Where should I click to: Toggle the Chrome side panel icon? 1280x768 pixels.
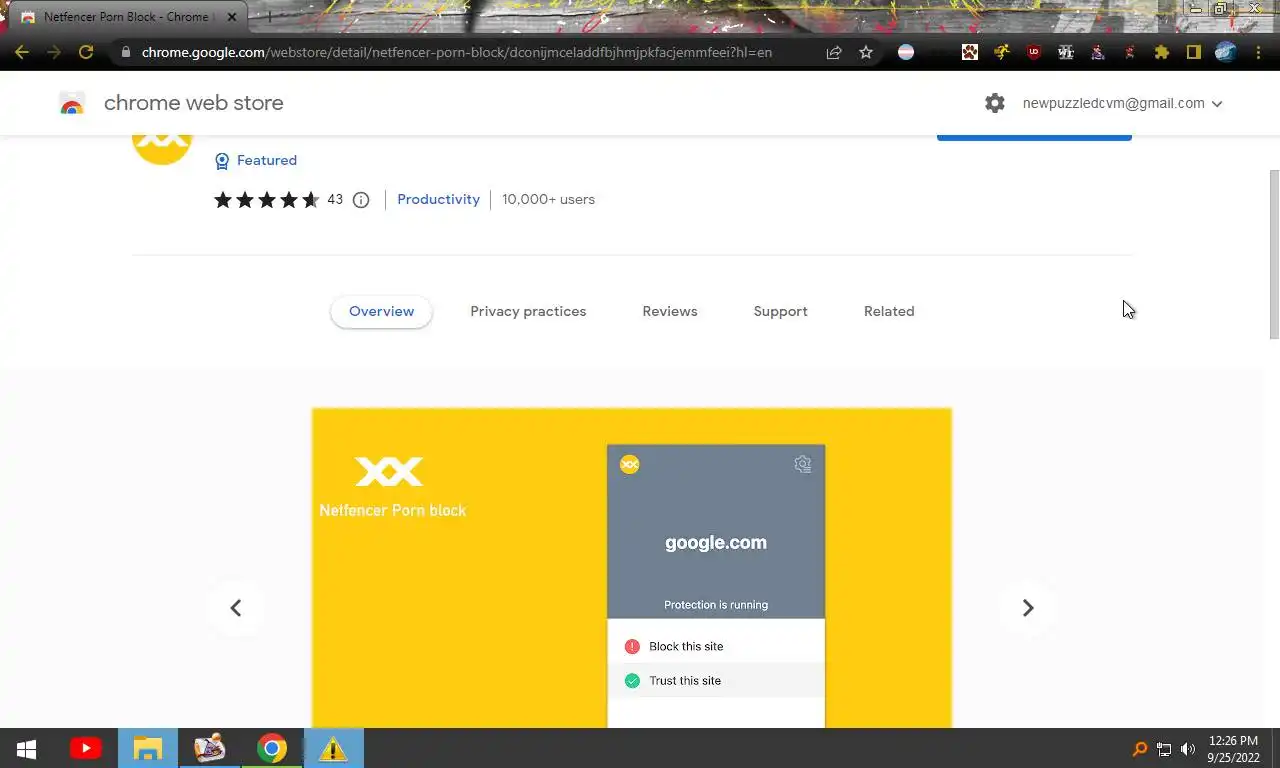point(1194,52)
